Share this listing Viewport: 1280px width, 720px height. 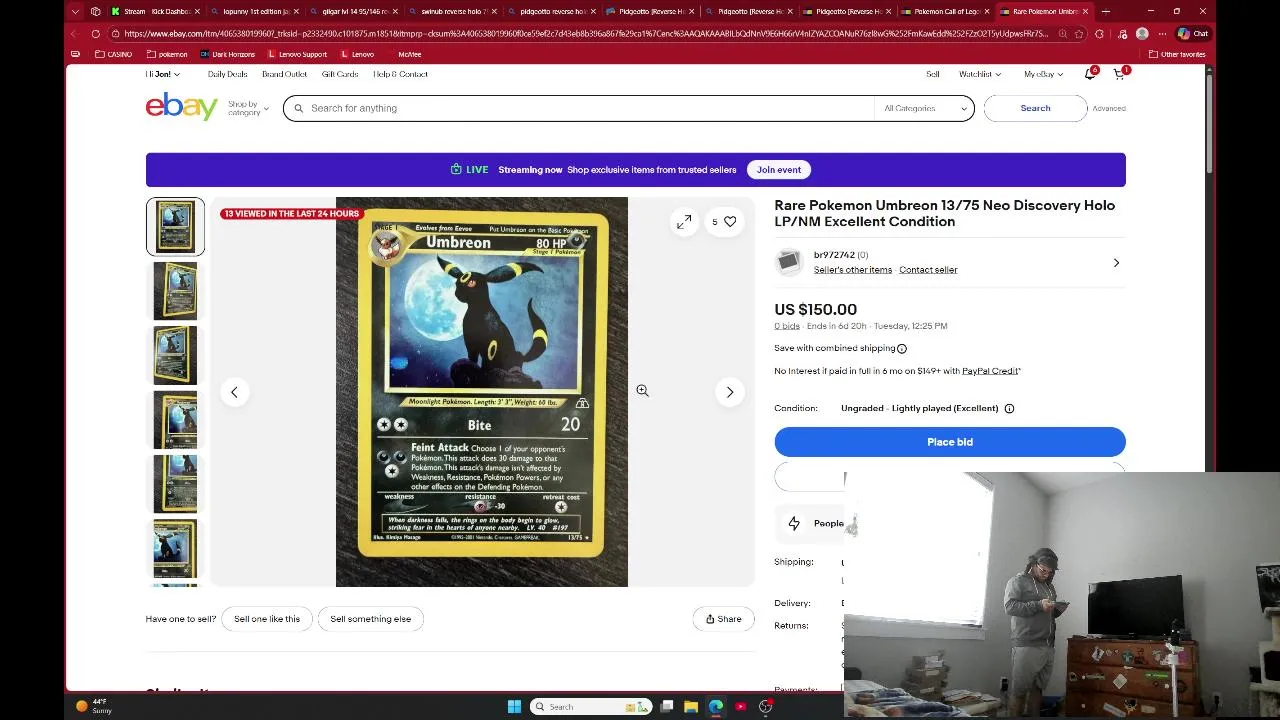pos(724,619)
